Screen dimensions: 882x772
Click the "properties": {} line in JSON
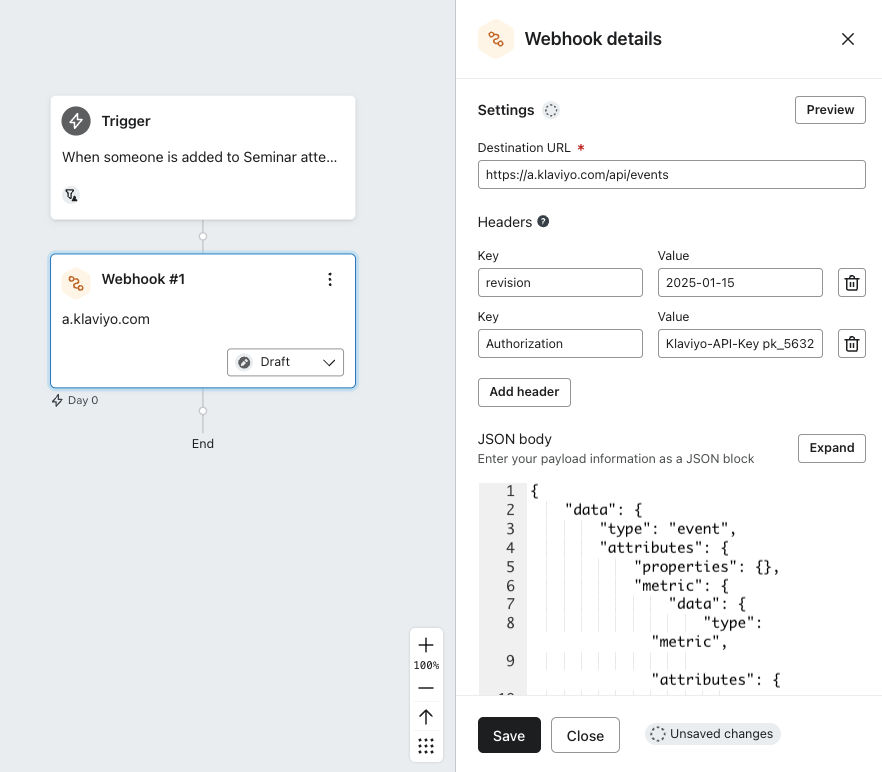click(706, 567)
